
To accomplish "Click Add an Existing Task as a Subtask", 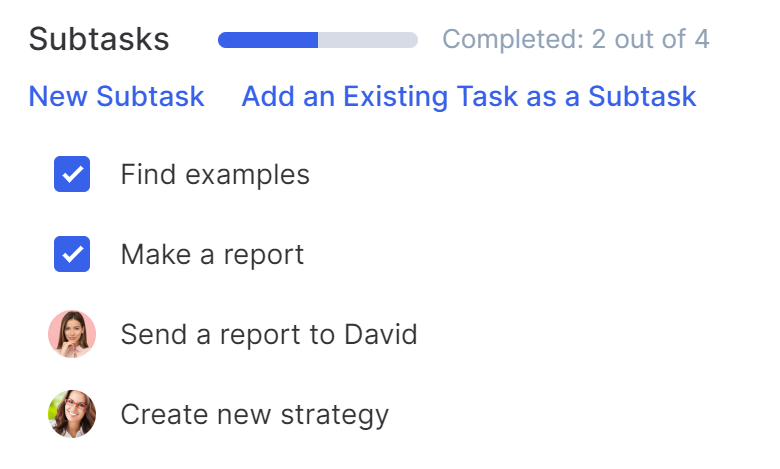I will pyautogui.click(x=469, y=96).
